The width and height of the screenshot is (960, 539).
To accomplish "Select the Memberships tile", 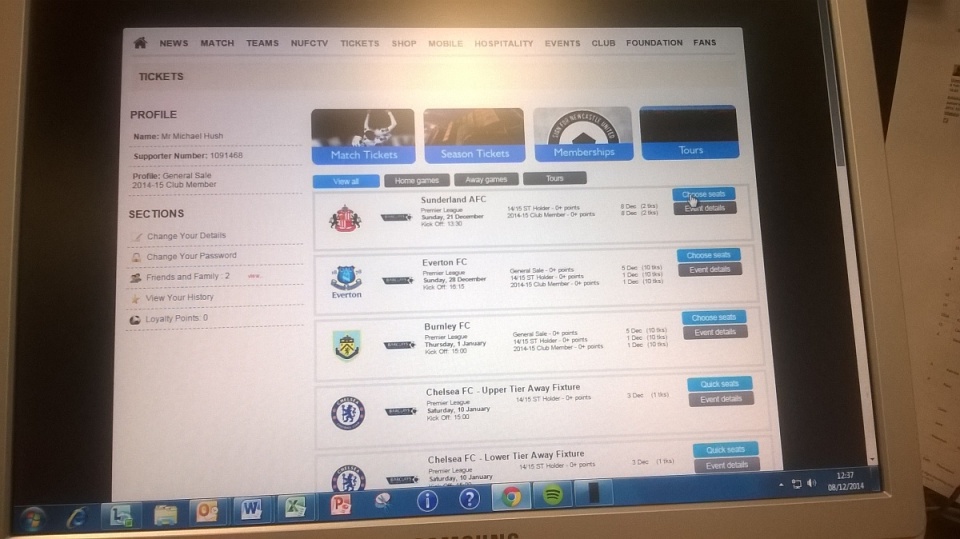I will pos(583,134).
